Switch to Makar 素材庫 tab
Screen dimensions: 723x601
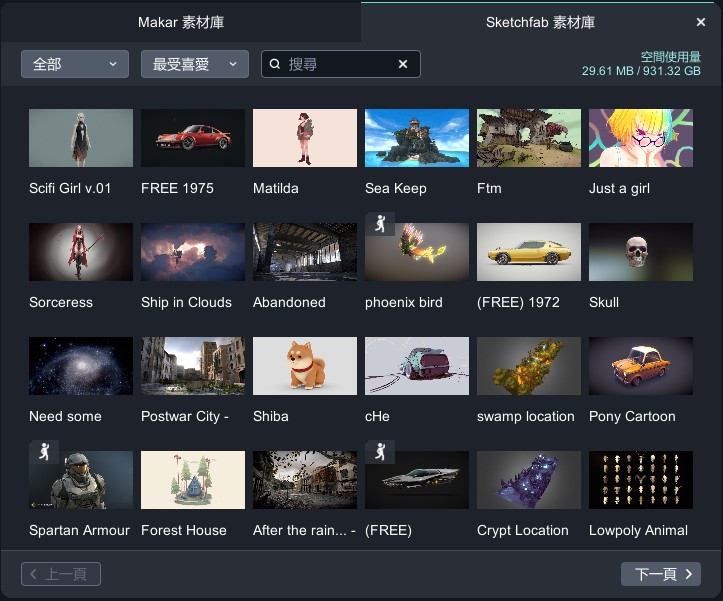point(181,22)
